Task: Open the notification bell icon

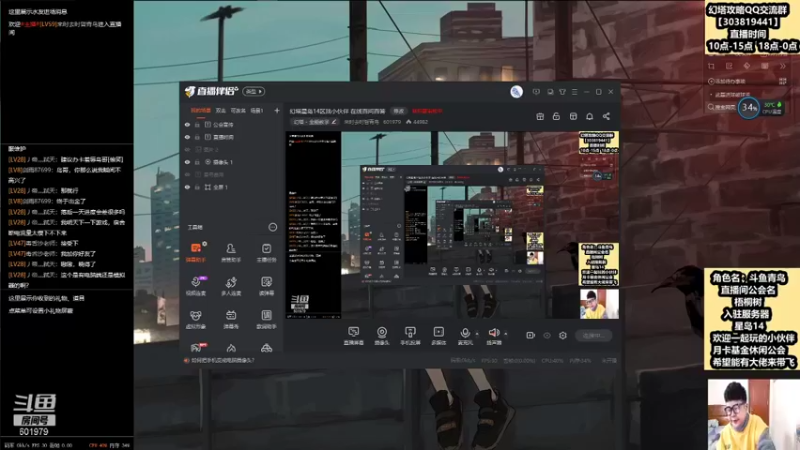Action: point(589,116)
